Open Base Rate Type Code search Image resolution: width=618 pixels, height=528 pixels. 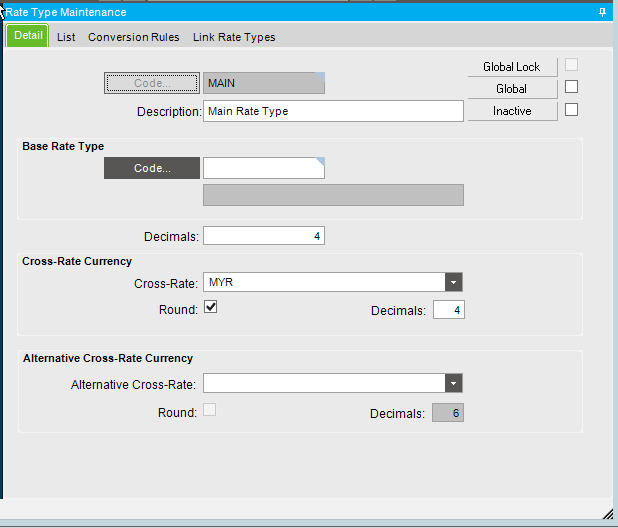[152, 168]
